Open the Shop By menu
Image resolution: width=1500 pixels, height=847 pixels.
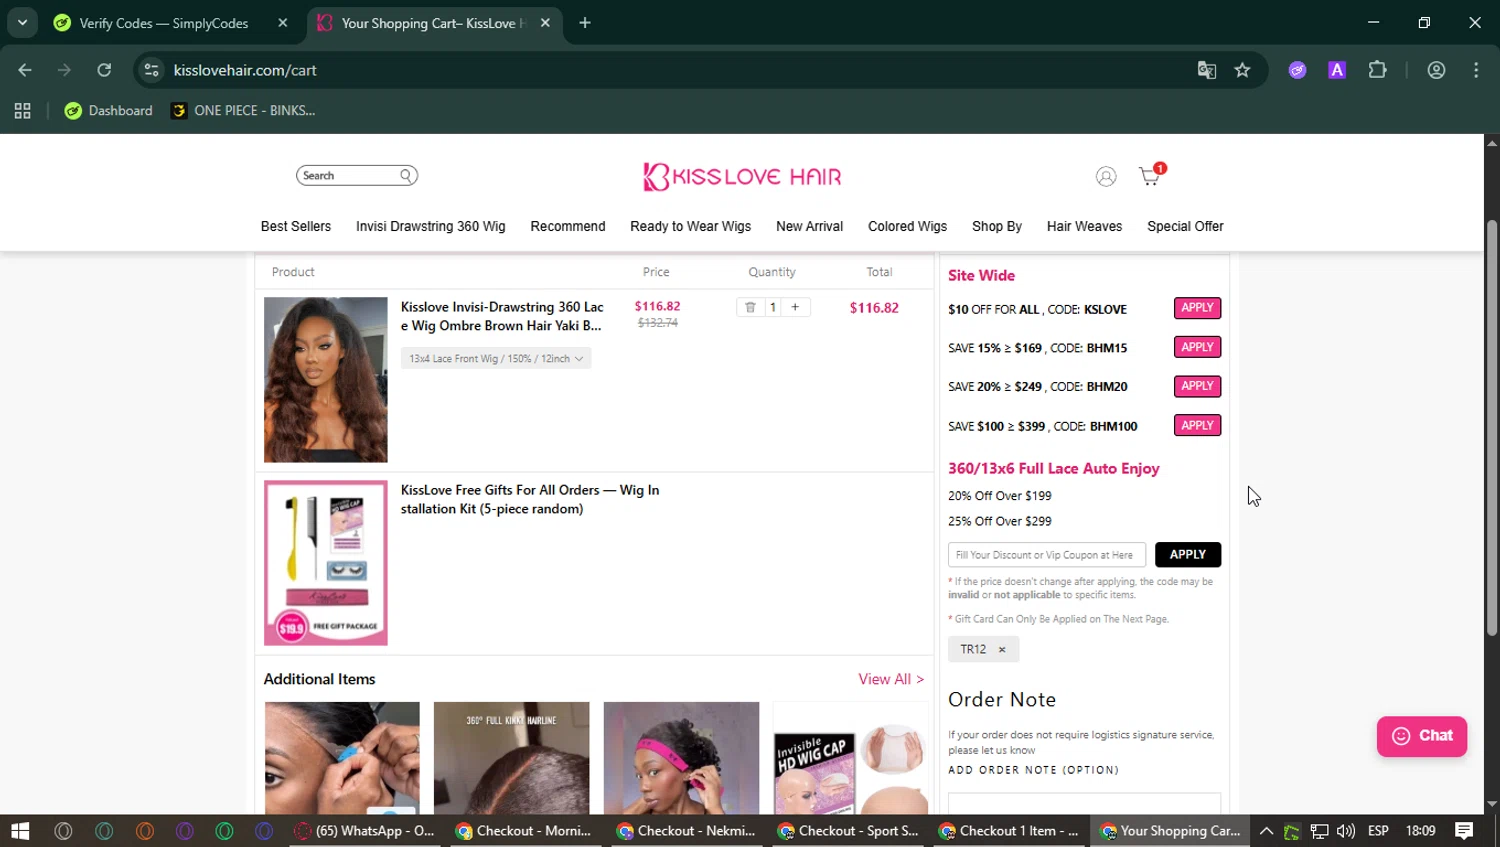pyautogui.click(x=997, y=226)
